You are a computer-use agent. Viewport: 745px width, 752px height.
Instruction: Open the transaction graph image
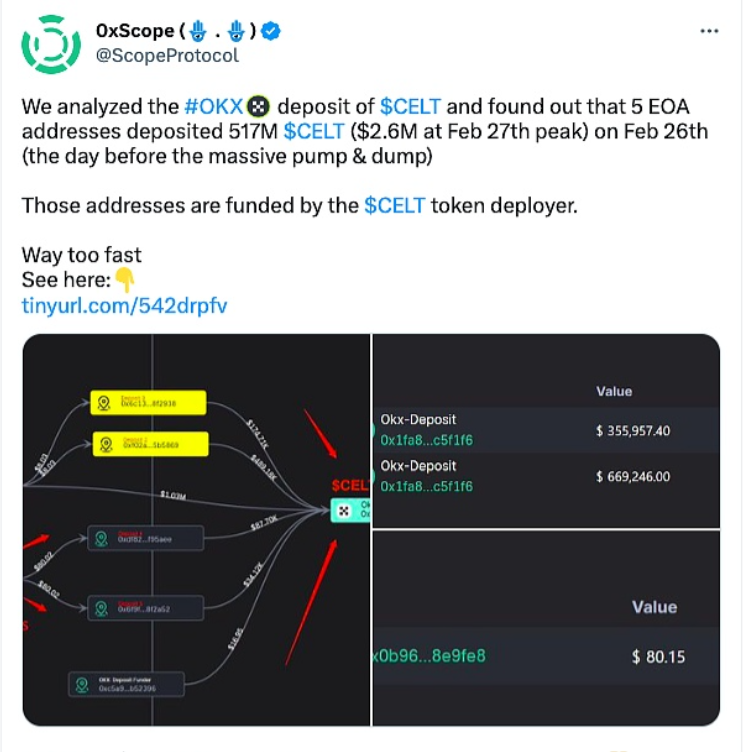tap(196, 530)
